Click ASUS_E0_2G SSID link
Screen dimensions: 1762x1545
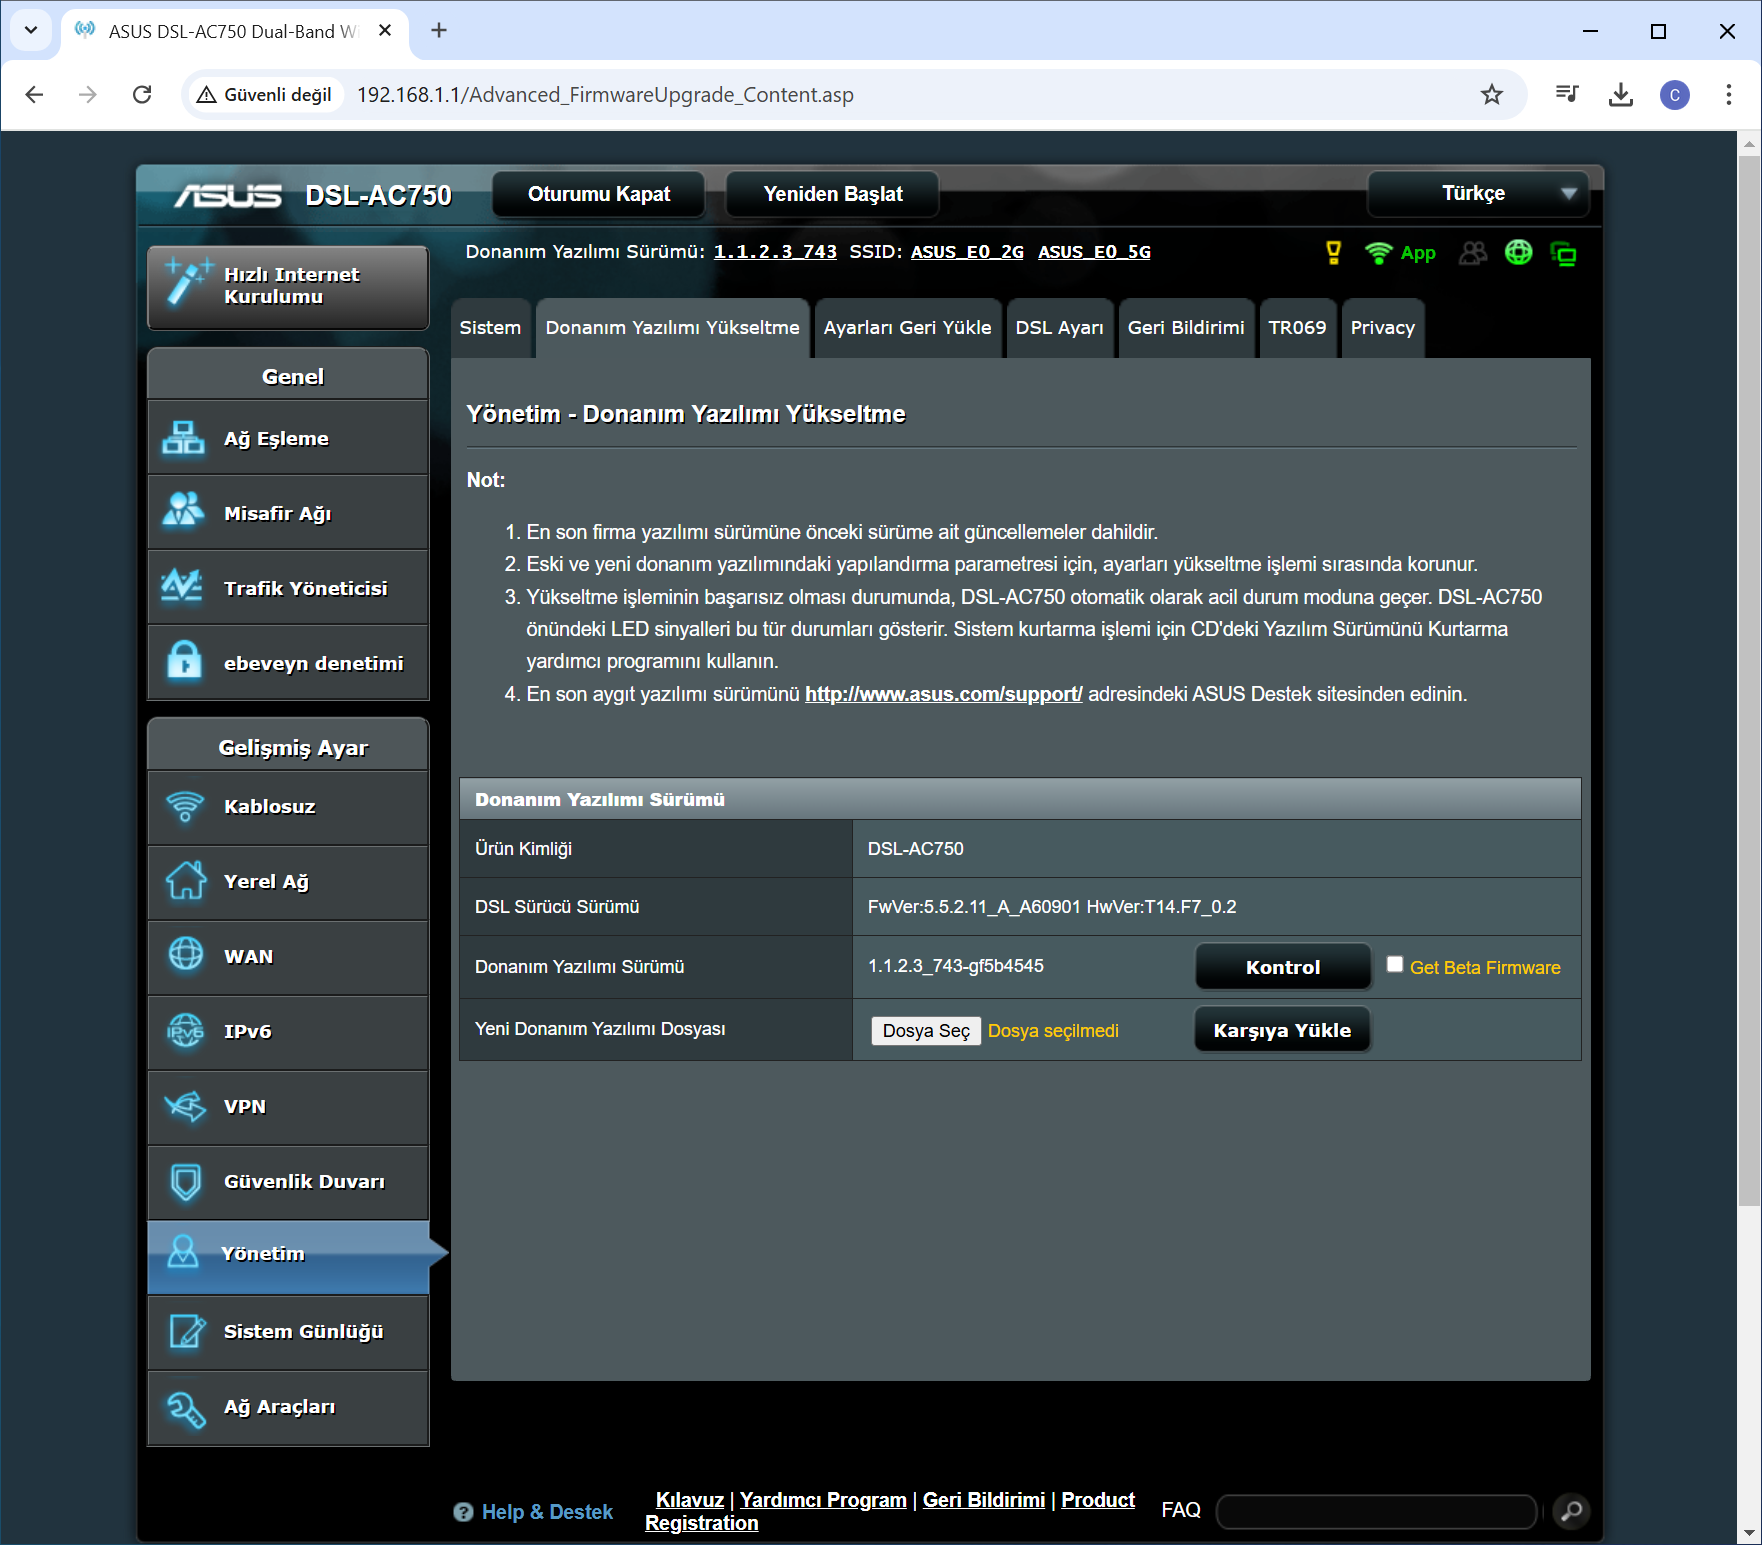click(x=967, y=252)
